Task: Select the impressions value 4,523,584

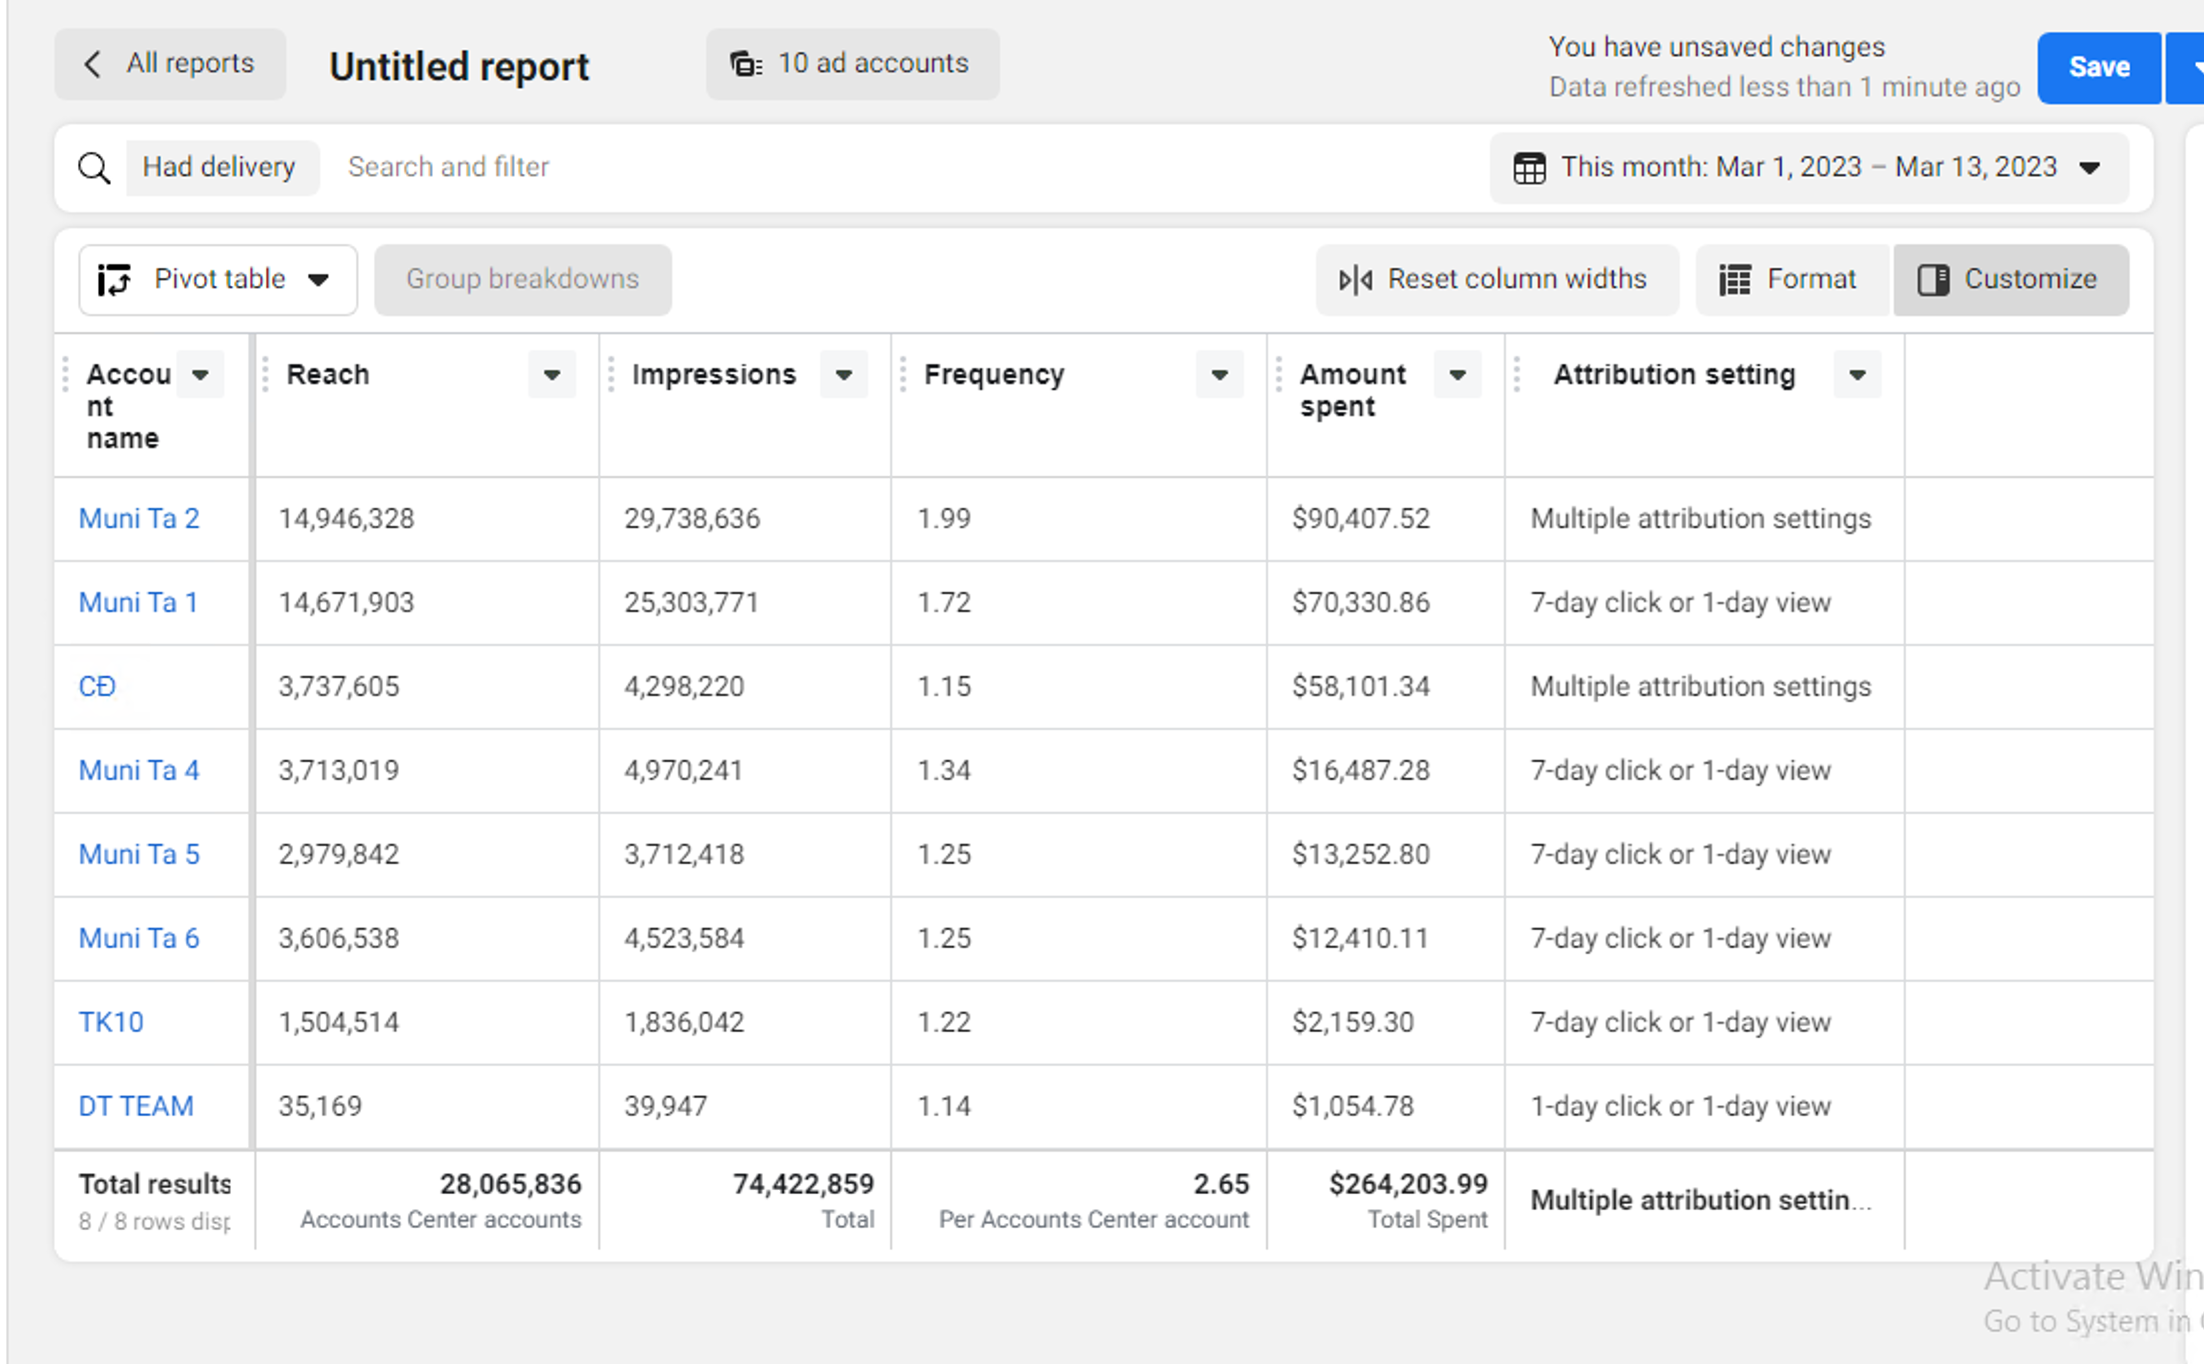Action: pyautogui.click(x=684, y=939)
